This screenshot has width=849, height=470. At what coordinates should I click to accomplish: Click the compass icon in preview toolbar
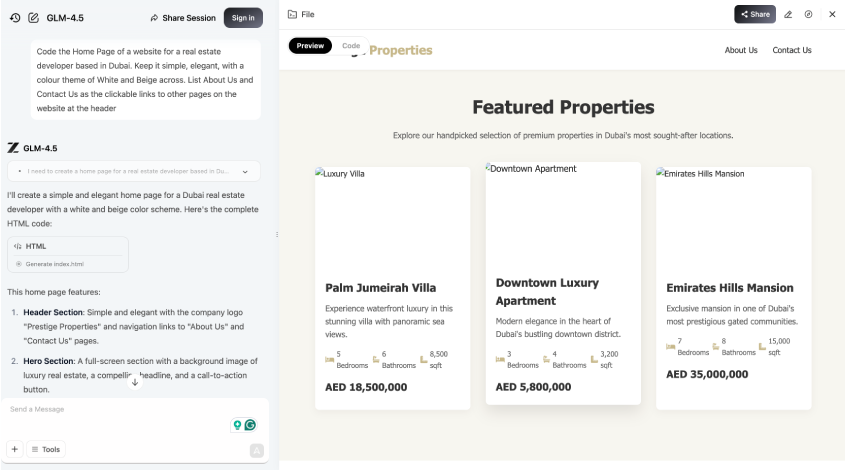click(808, 15)
